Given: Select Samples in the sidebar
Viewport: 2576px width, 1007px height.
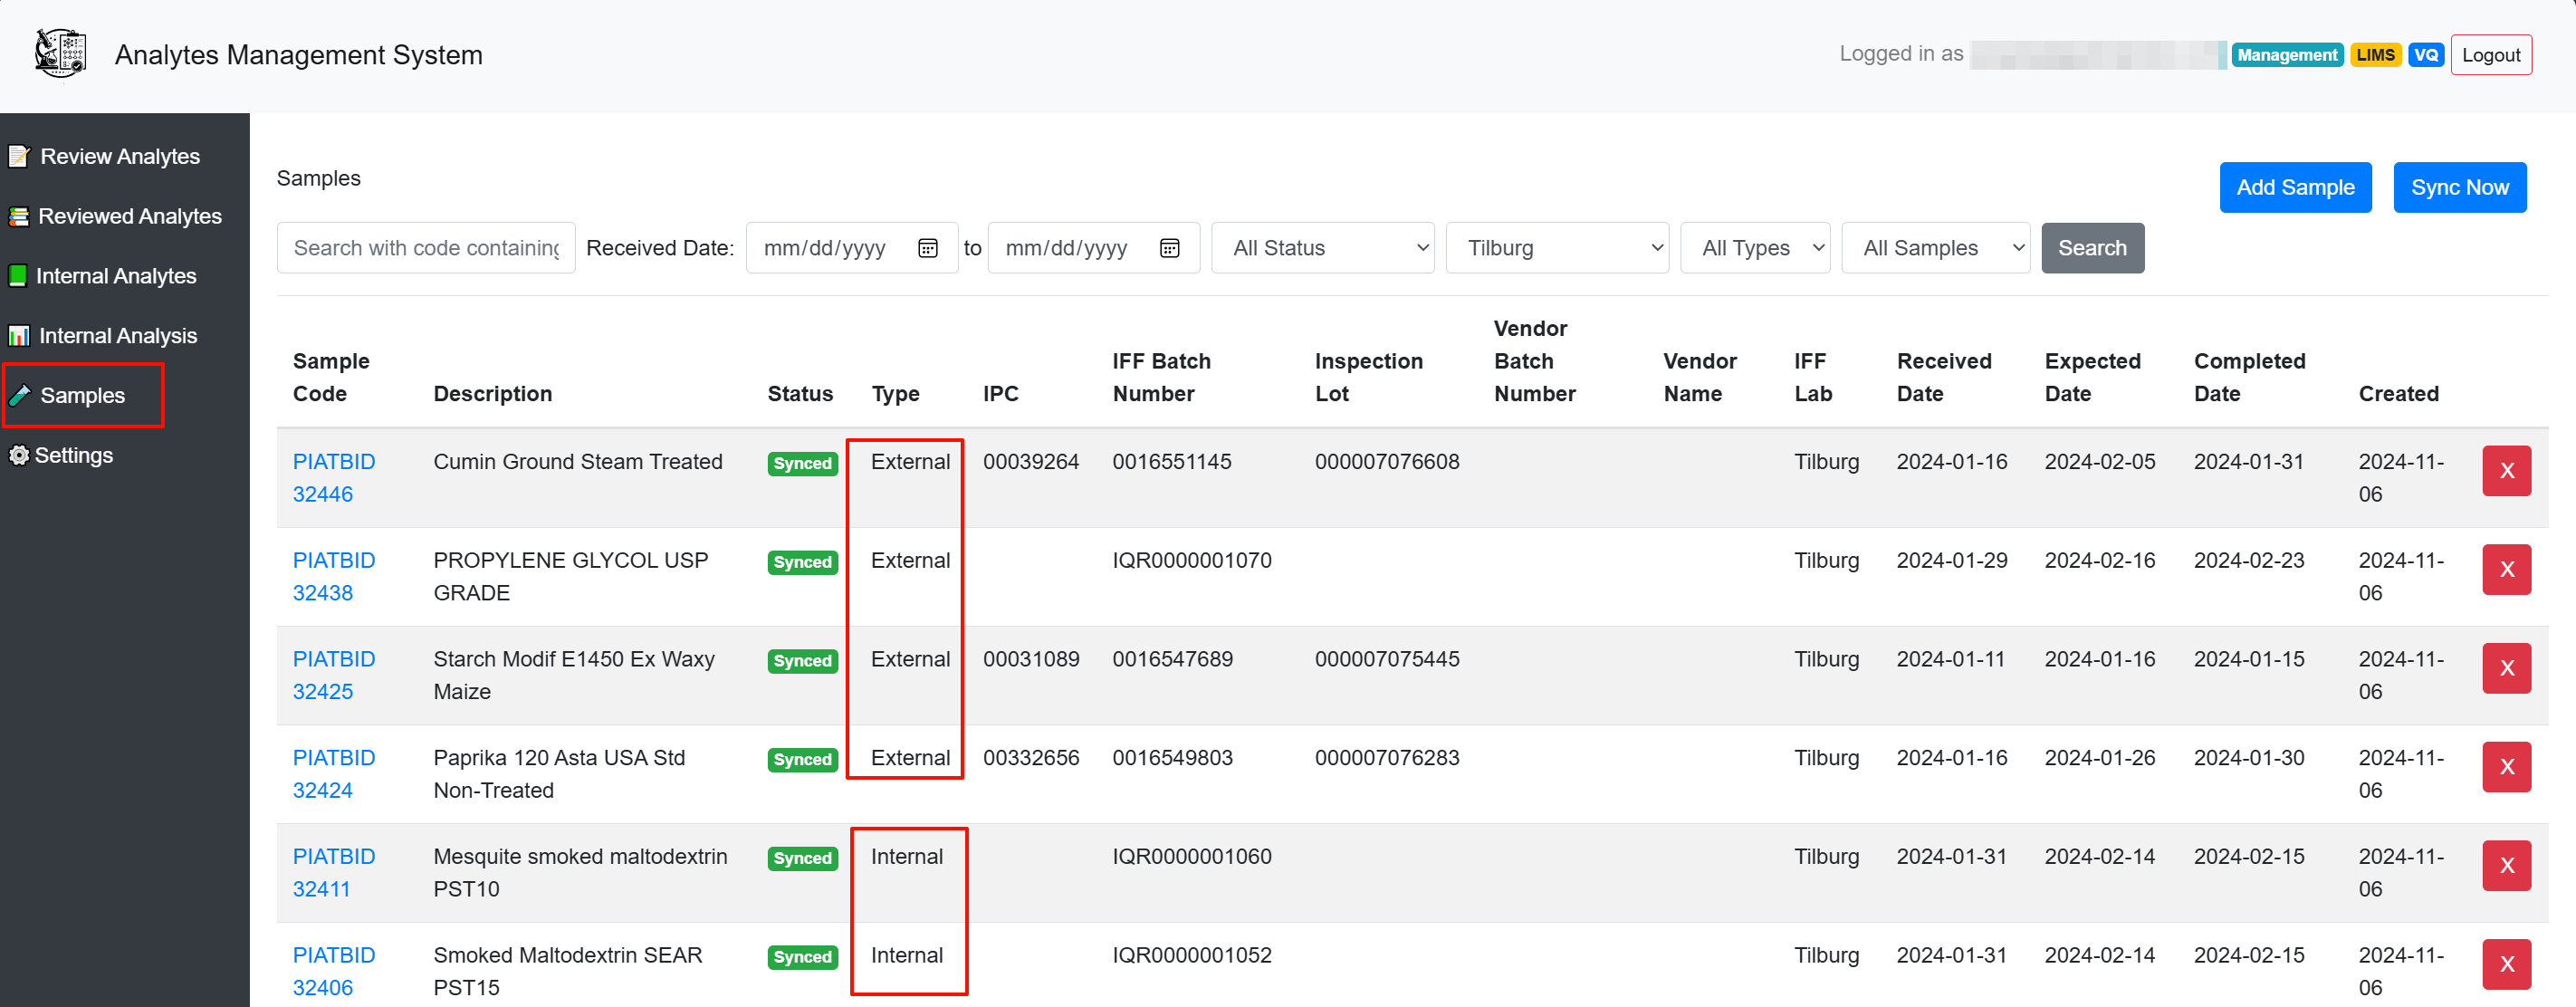Looking at the screenshot, I should pos(82,396).
